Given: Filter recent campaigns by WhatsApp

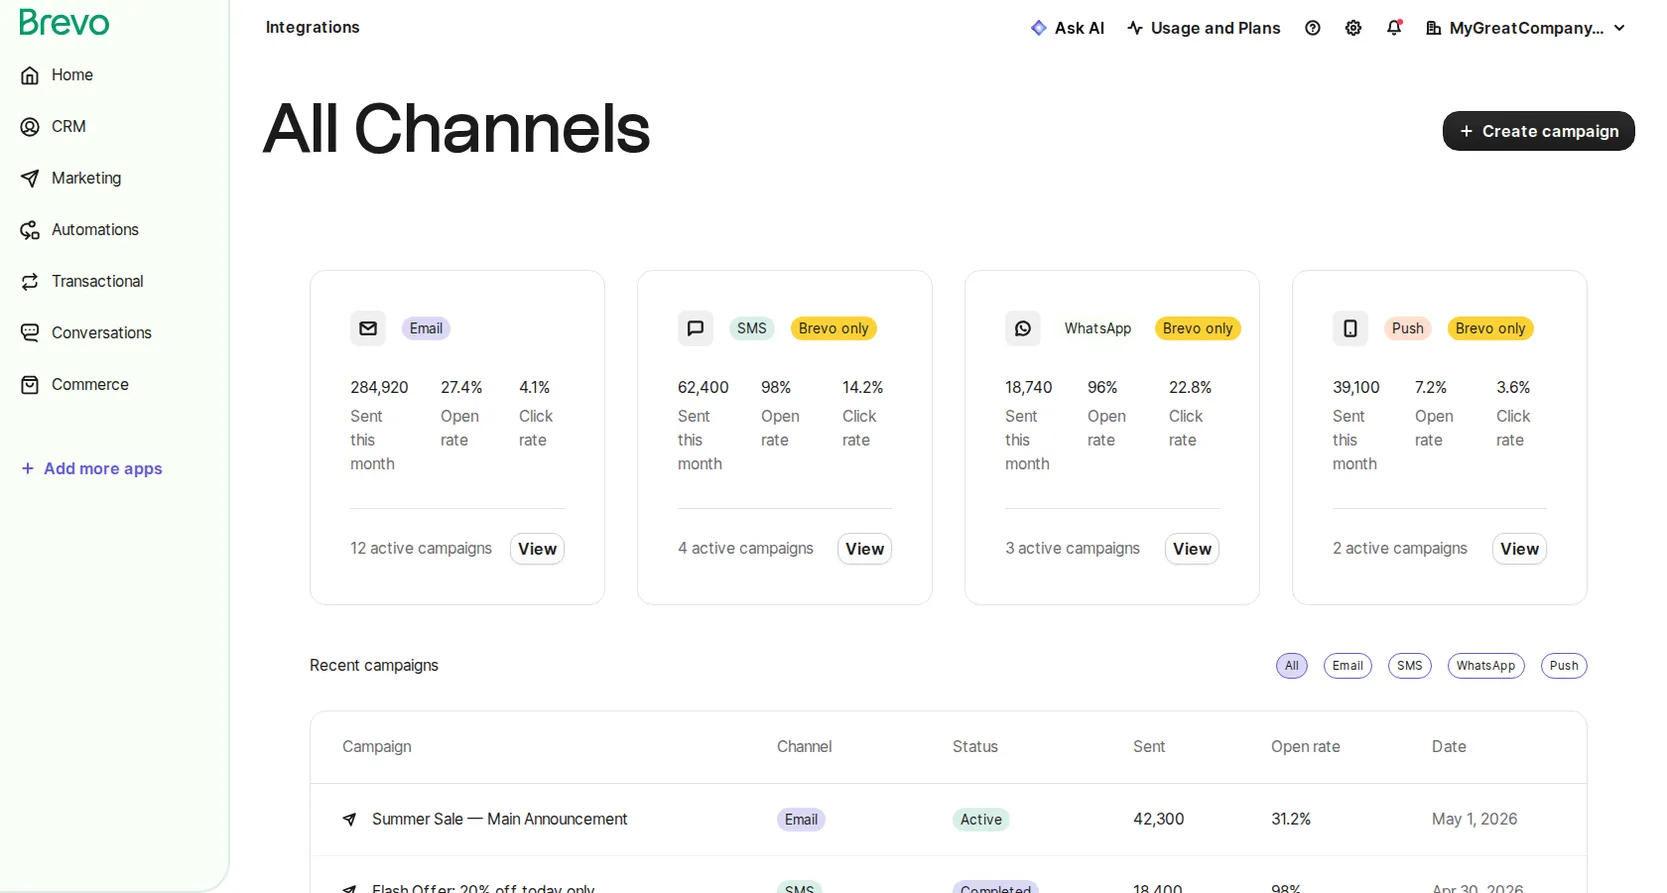Looking at the screenshot, I should (x=1486, y=666).
